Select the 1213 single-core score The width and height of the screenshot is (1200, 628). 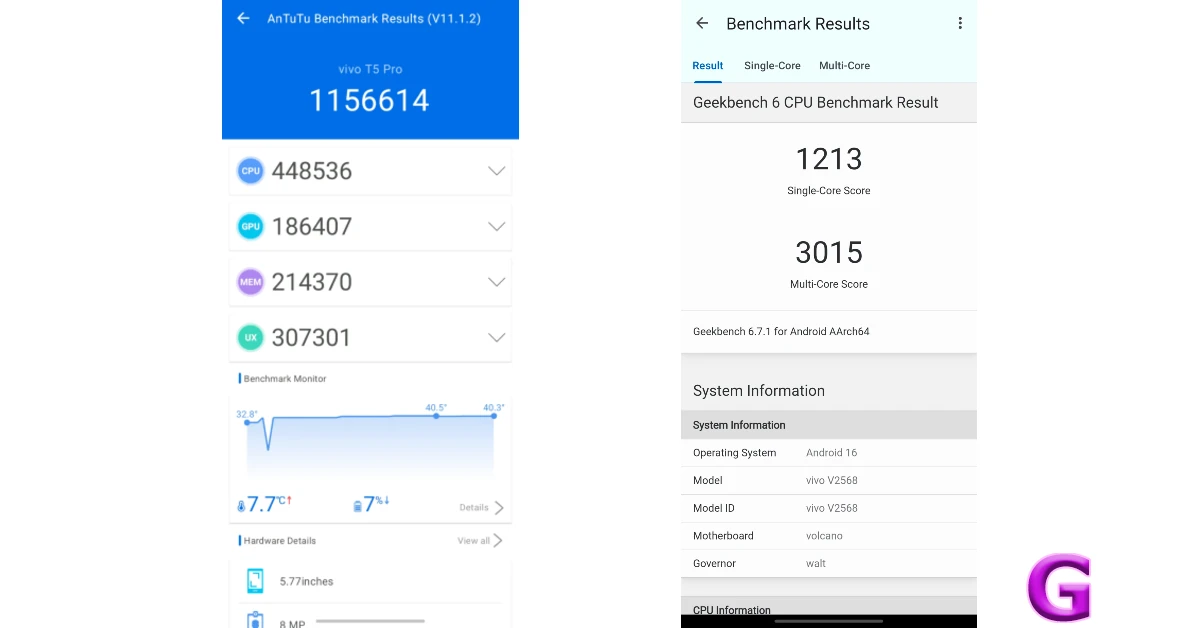pyautogui.click(x=829, y=159)
